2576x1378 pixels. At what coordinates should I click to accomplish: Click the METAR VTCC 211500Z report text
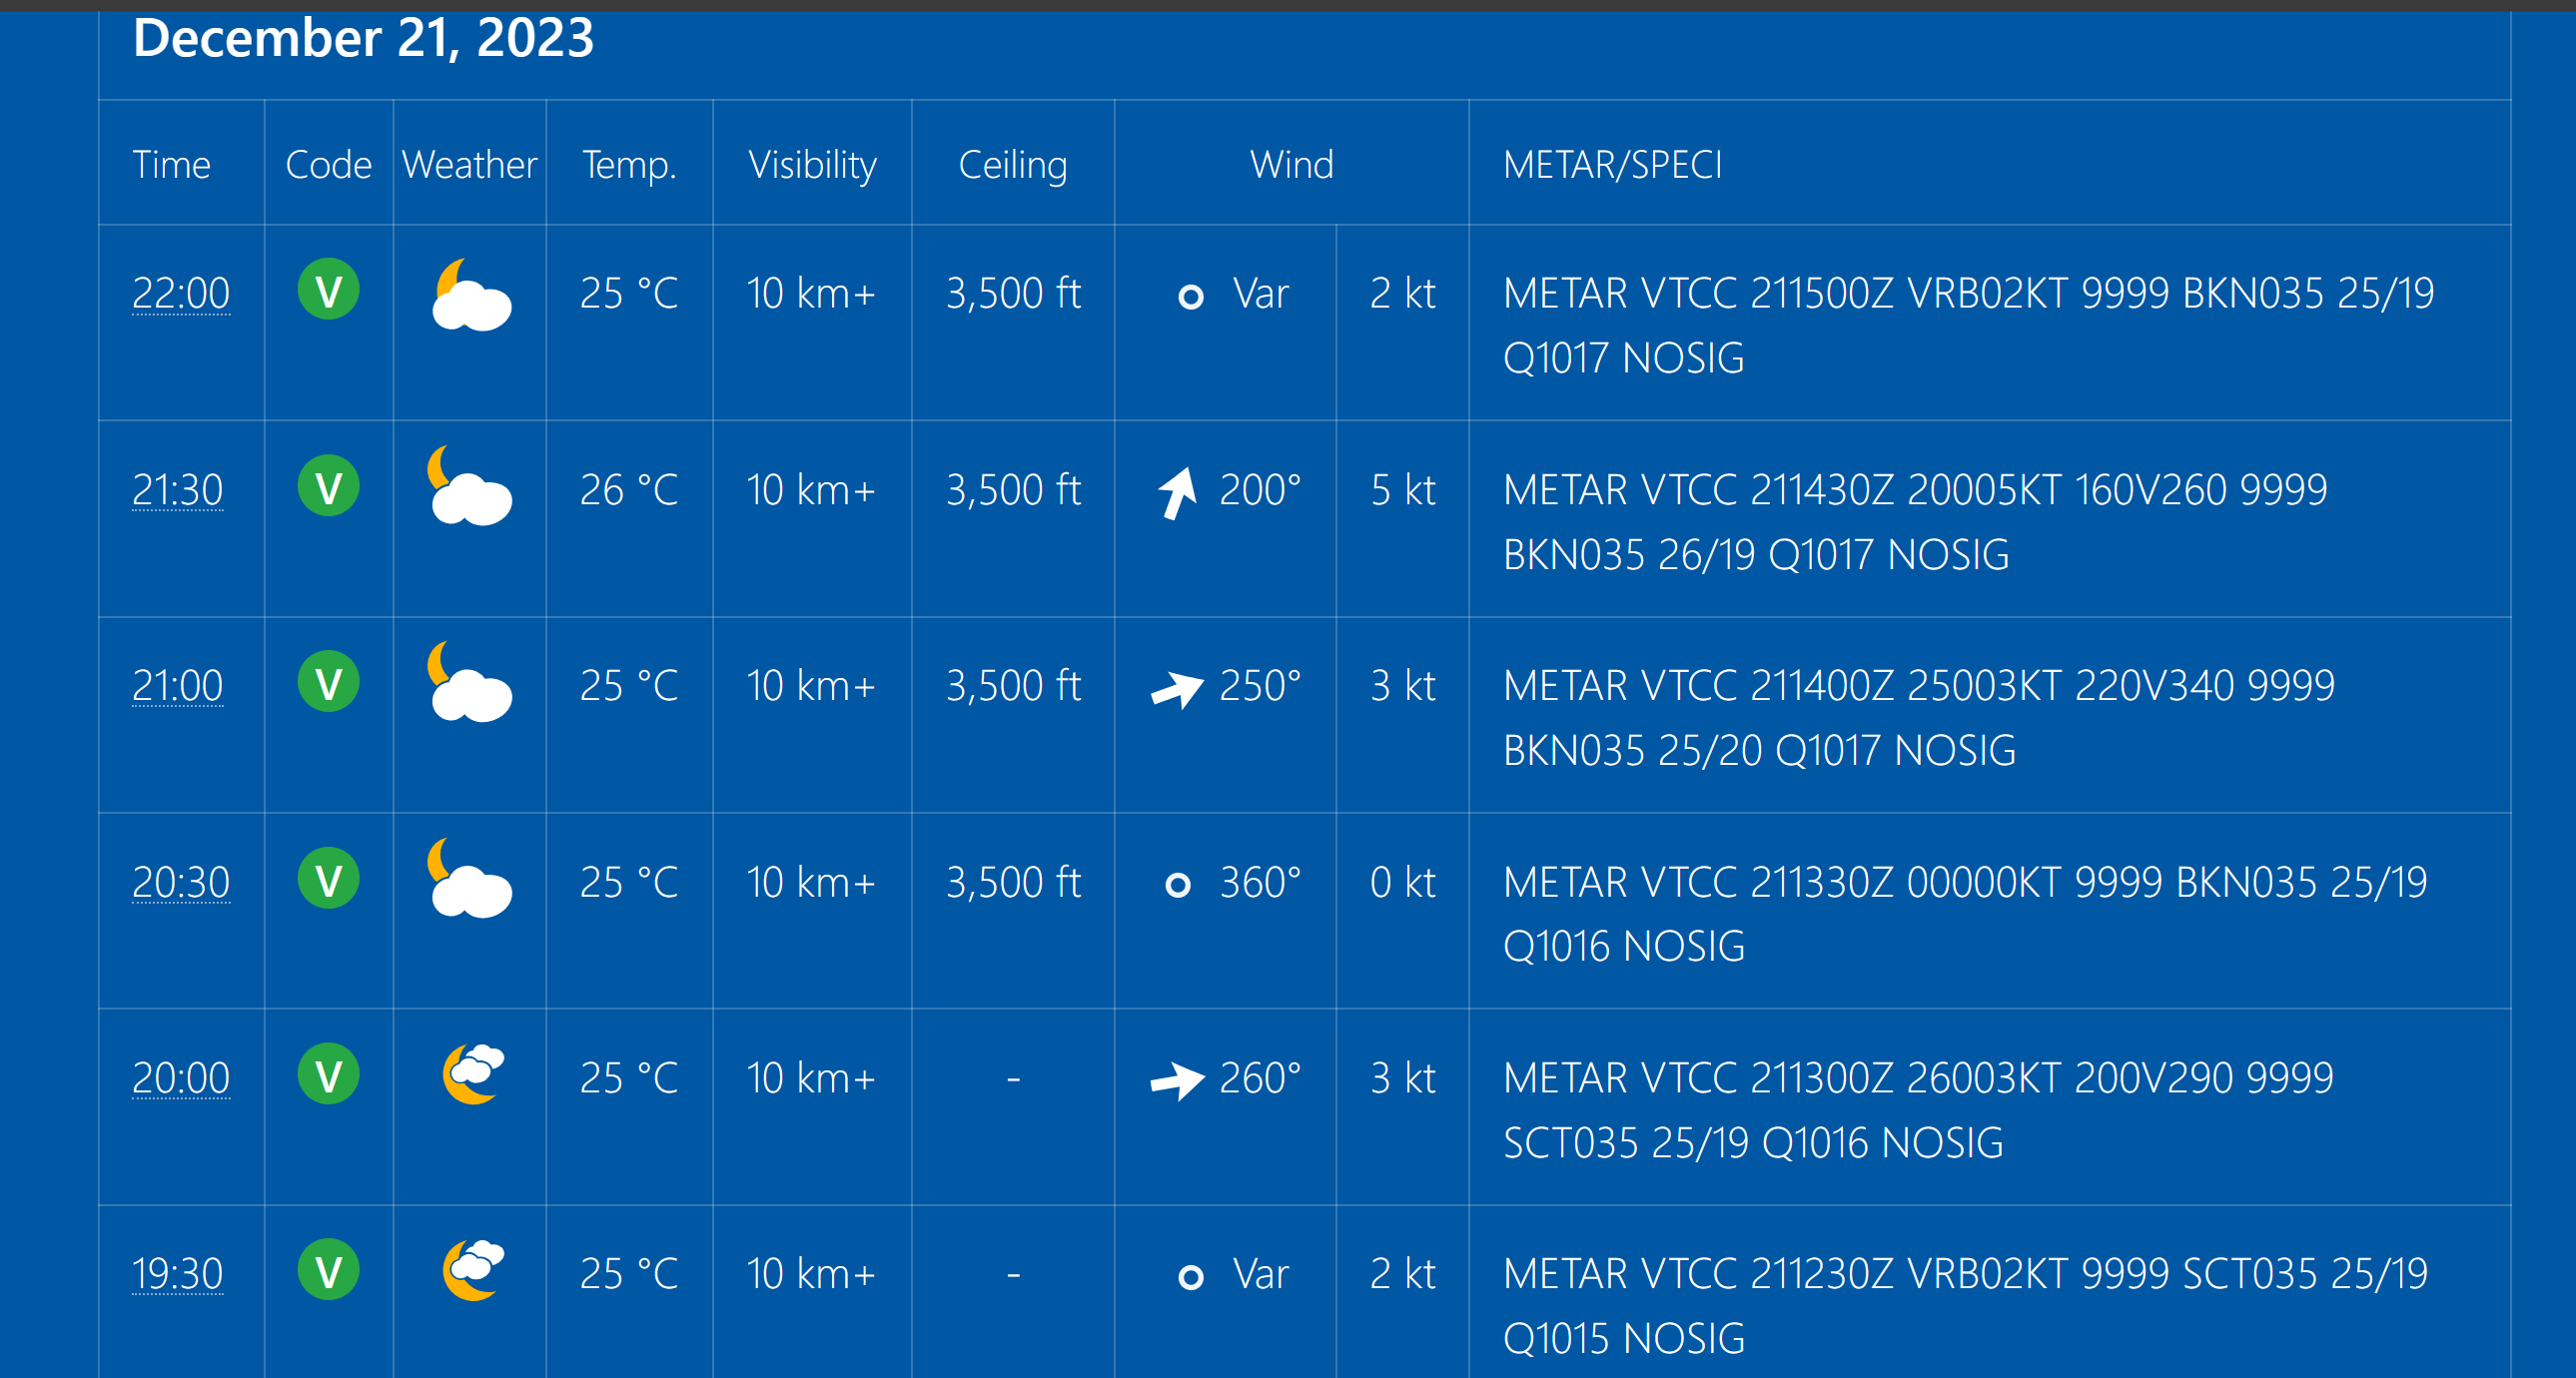pos(1968,325)
